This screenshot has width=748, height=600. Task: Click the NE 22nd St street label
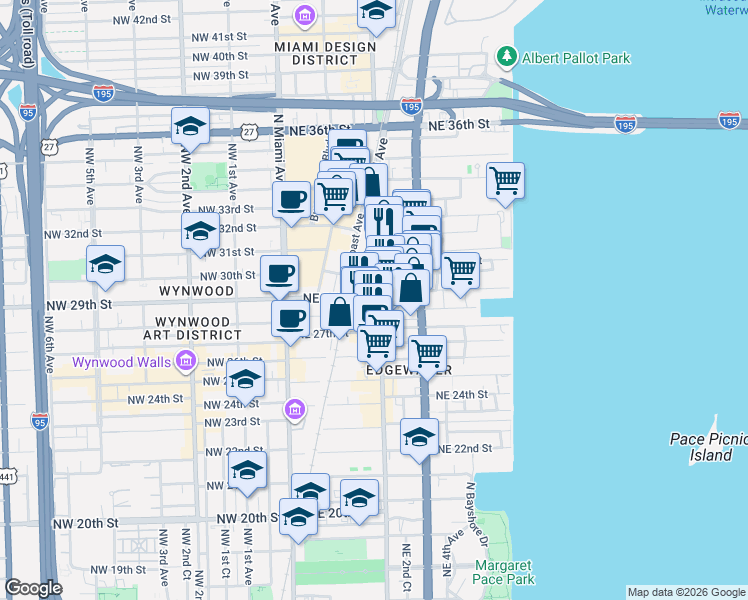click(x=465, y=448)
